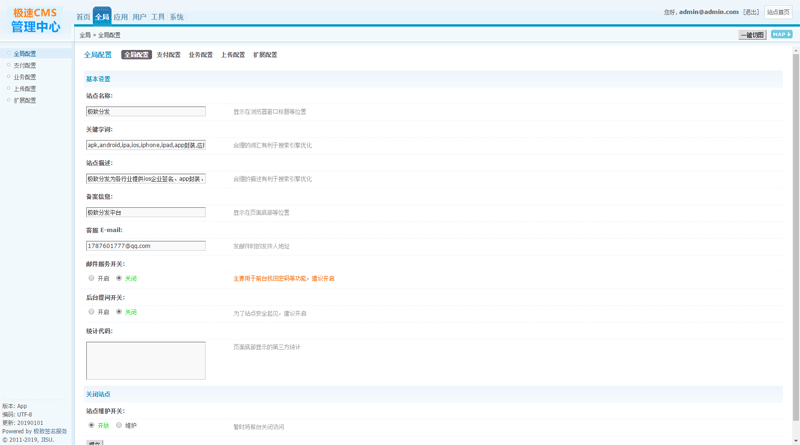Image resolution: width=800 pixels, height=445 pixels.
Task: Select 支付配置 in the left sidebar
Action: (25, 65)
